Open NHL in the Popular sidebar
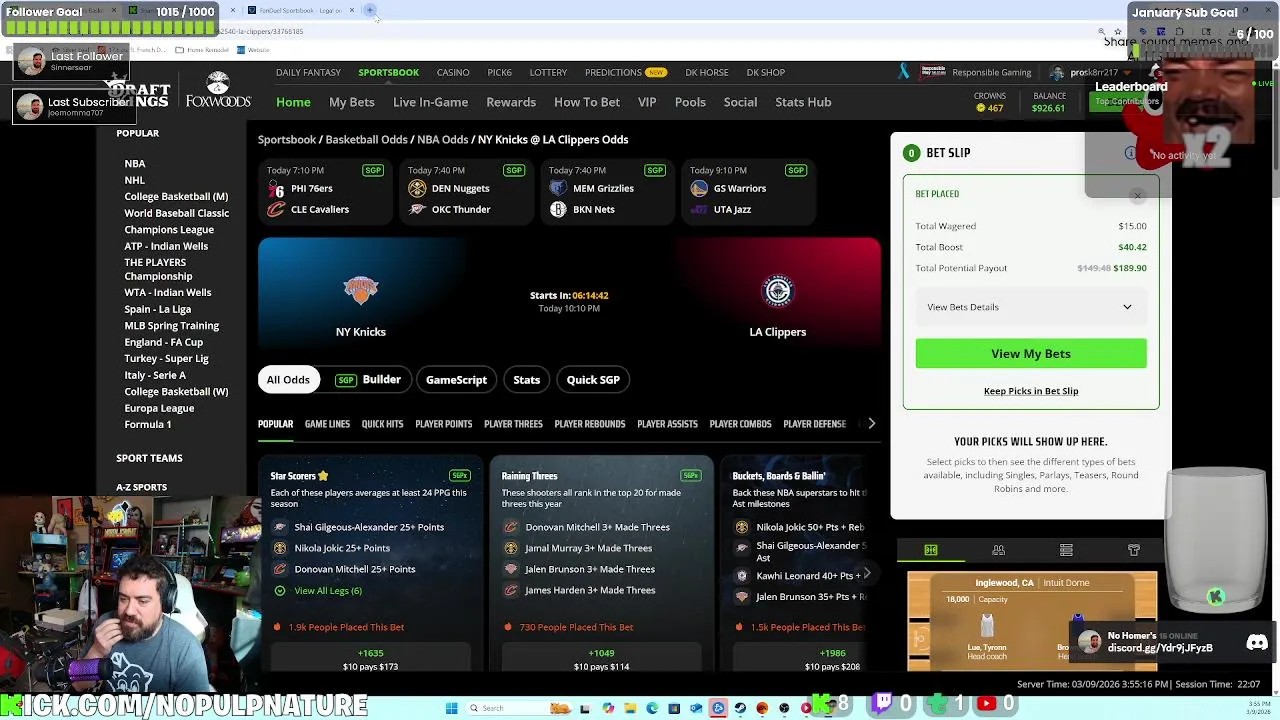Image resolution: width=1280 pixels, height=720 pixels. tap(134, 180)
